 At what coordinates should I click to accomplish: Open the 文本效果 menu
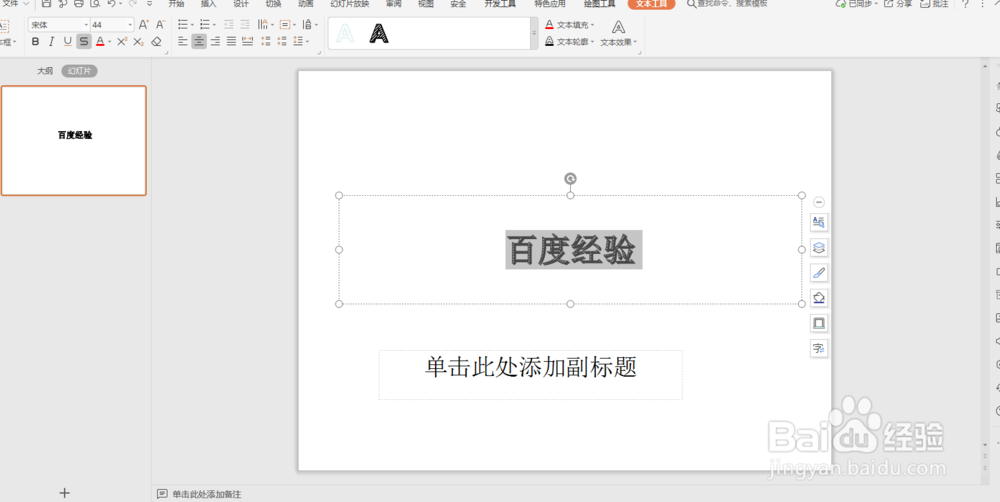[x=618, y=34]
